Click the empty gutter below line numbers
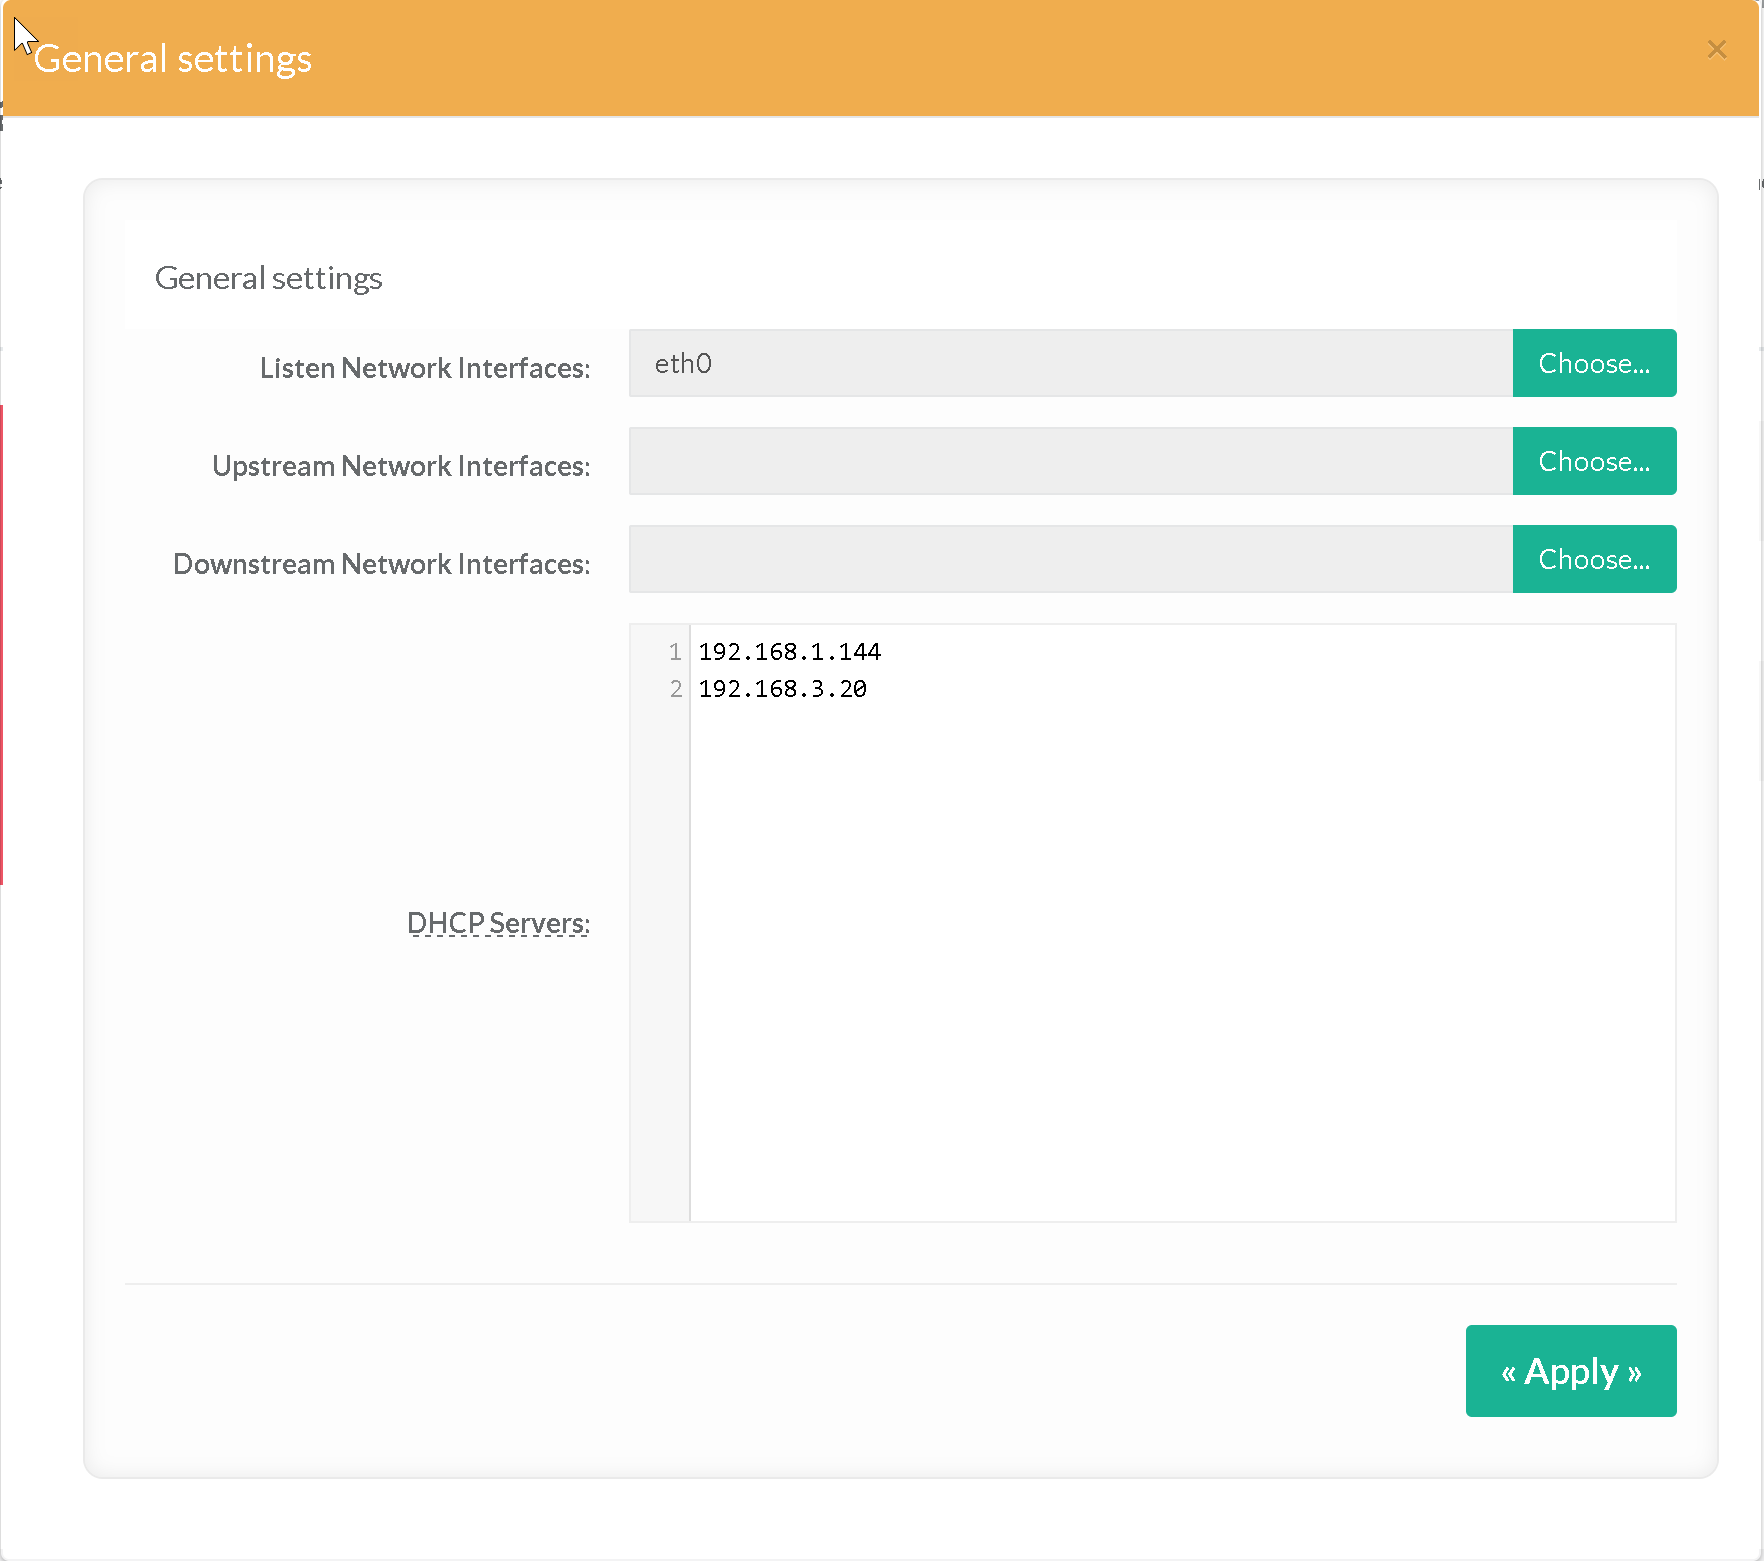Viewport: 1764px width, 1561px height. (x=660, y=950)
